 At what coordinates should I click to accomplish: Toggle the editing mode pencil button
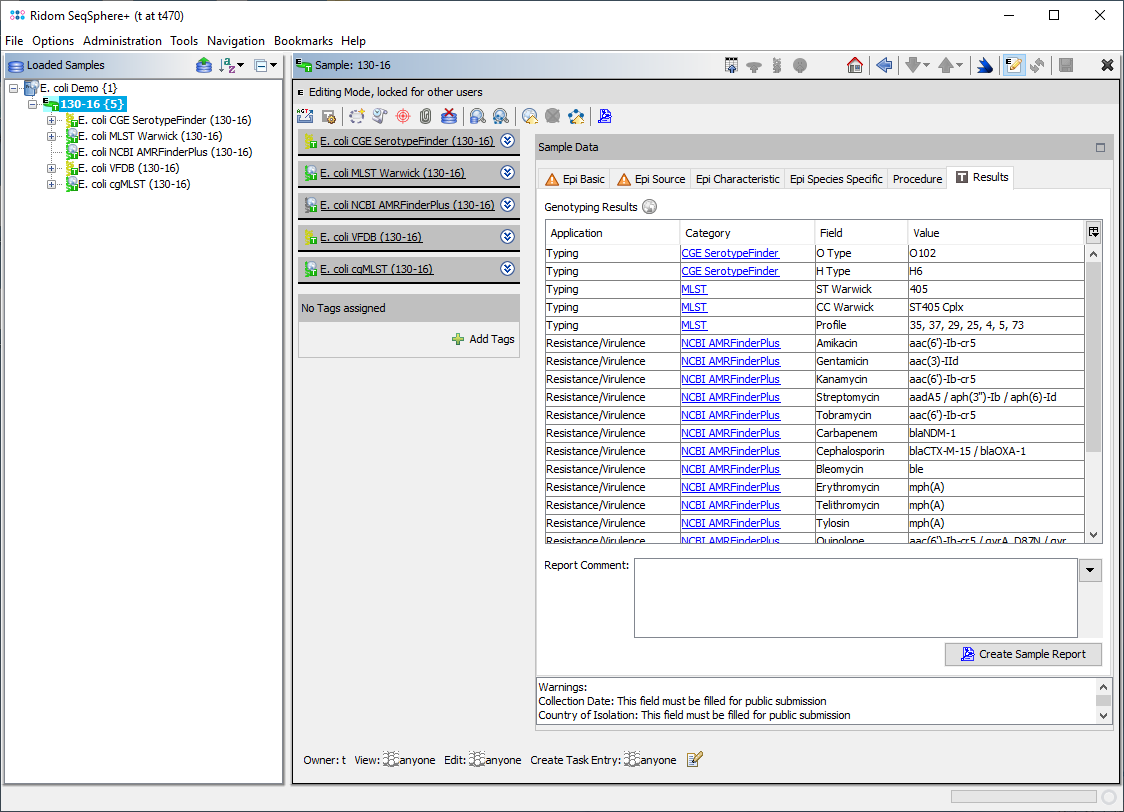pos(1013,65)
